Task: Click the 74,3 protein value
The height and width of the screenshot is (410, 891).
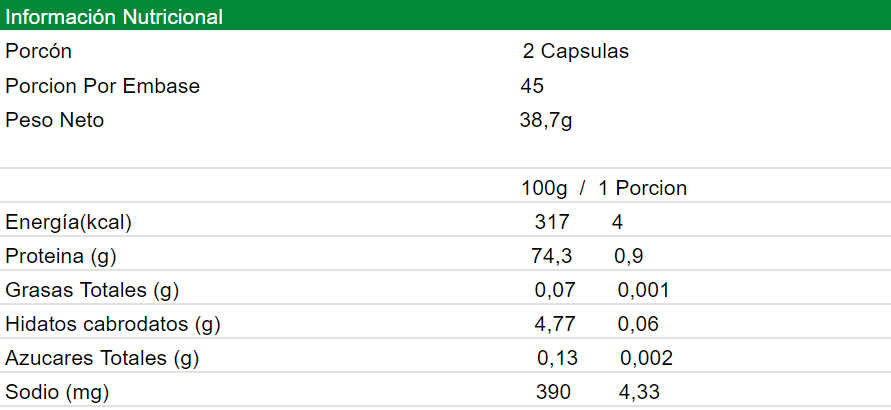Action: [x=551, y=256]
